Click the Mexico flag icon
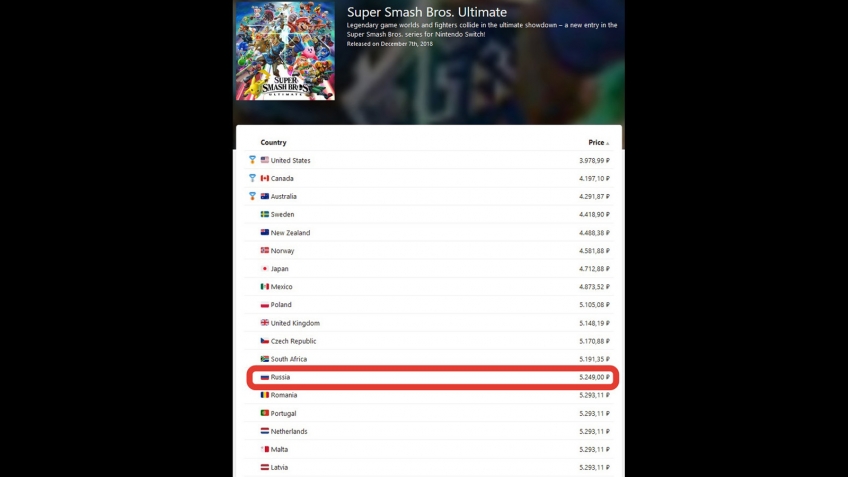The width and height of the screenshot is (848, 477). click(264, 287)
